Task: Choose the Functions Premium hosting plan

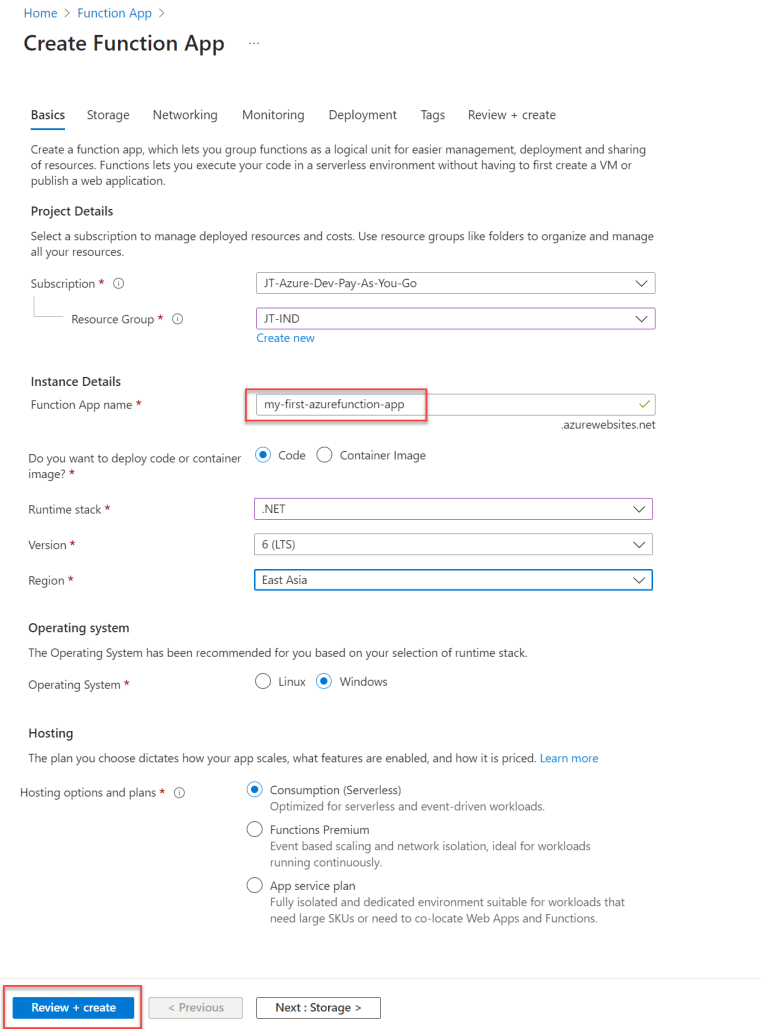Action: coord(254,828)
